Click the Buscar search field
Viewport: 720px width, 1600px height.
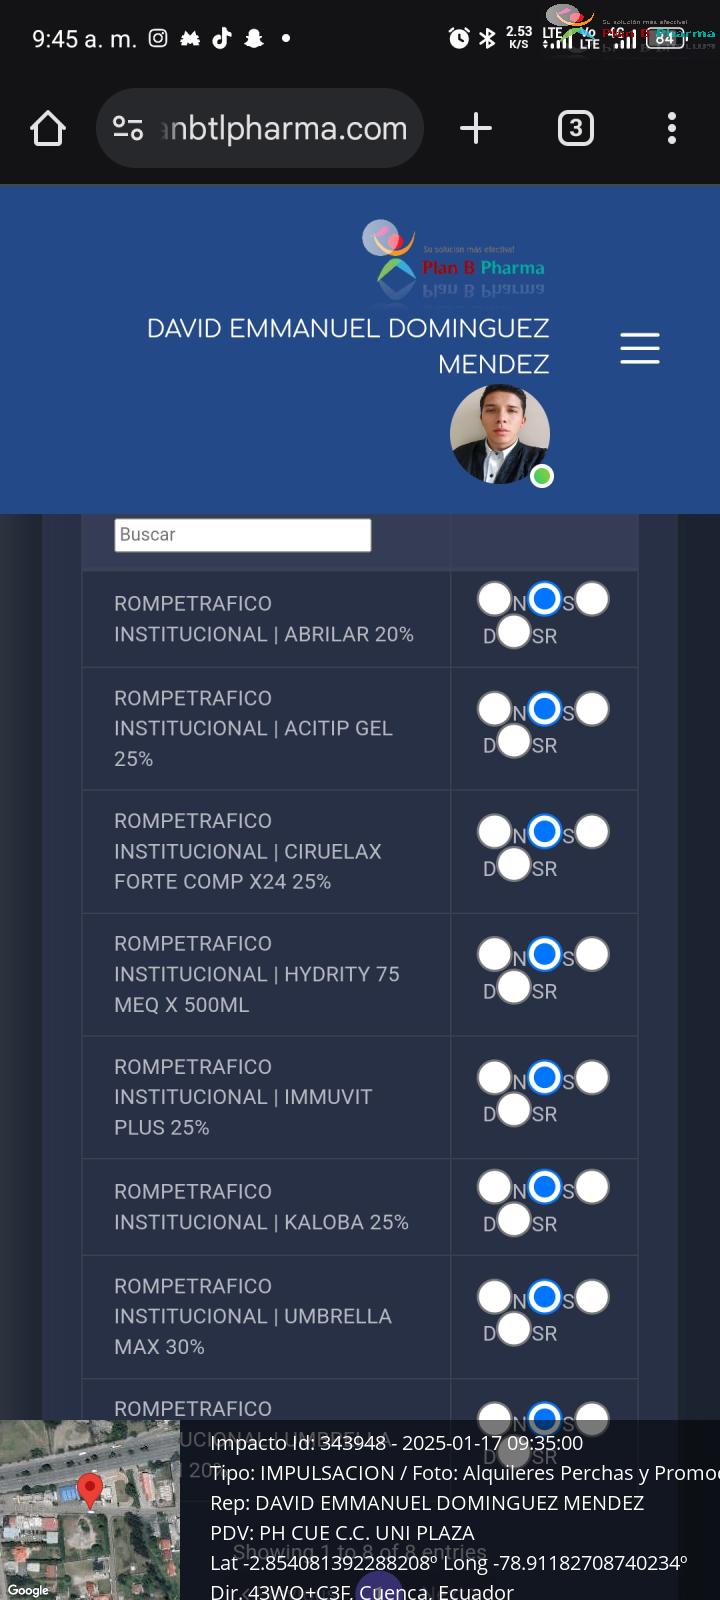pyautogui.click(x=243, y=535)
